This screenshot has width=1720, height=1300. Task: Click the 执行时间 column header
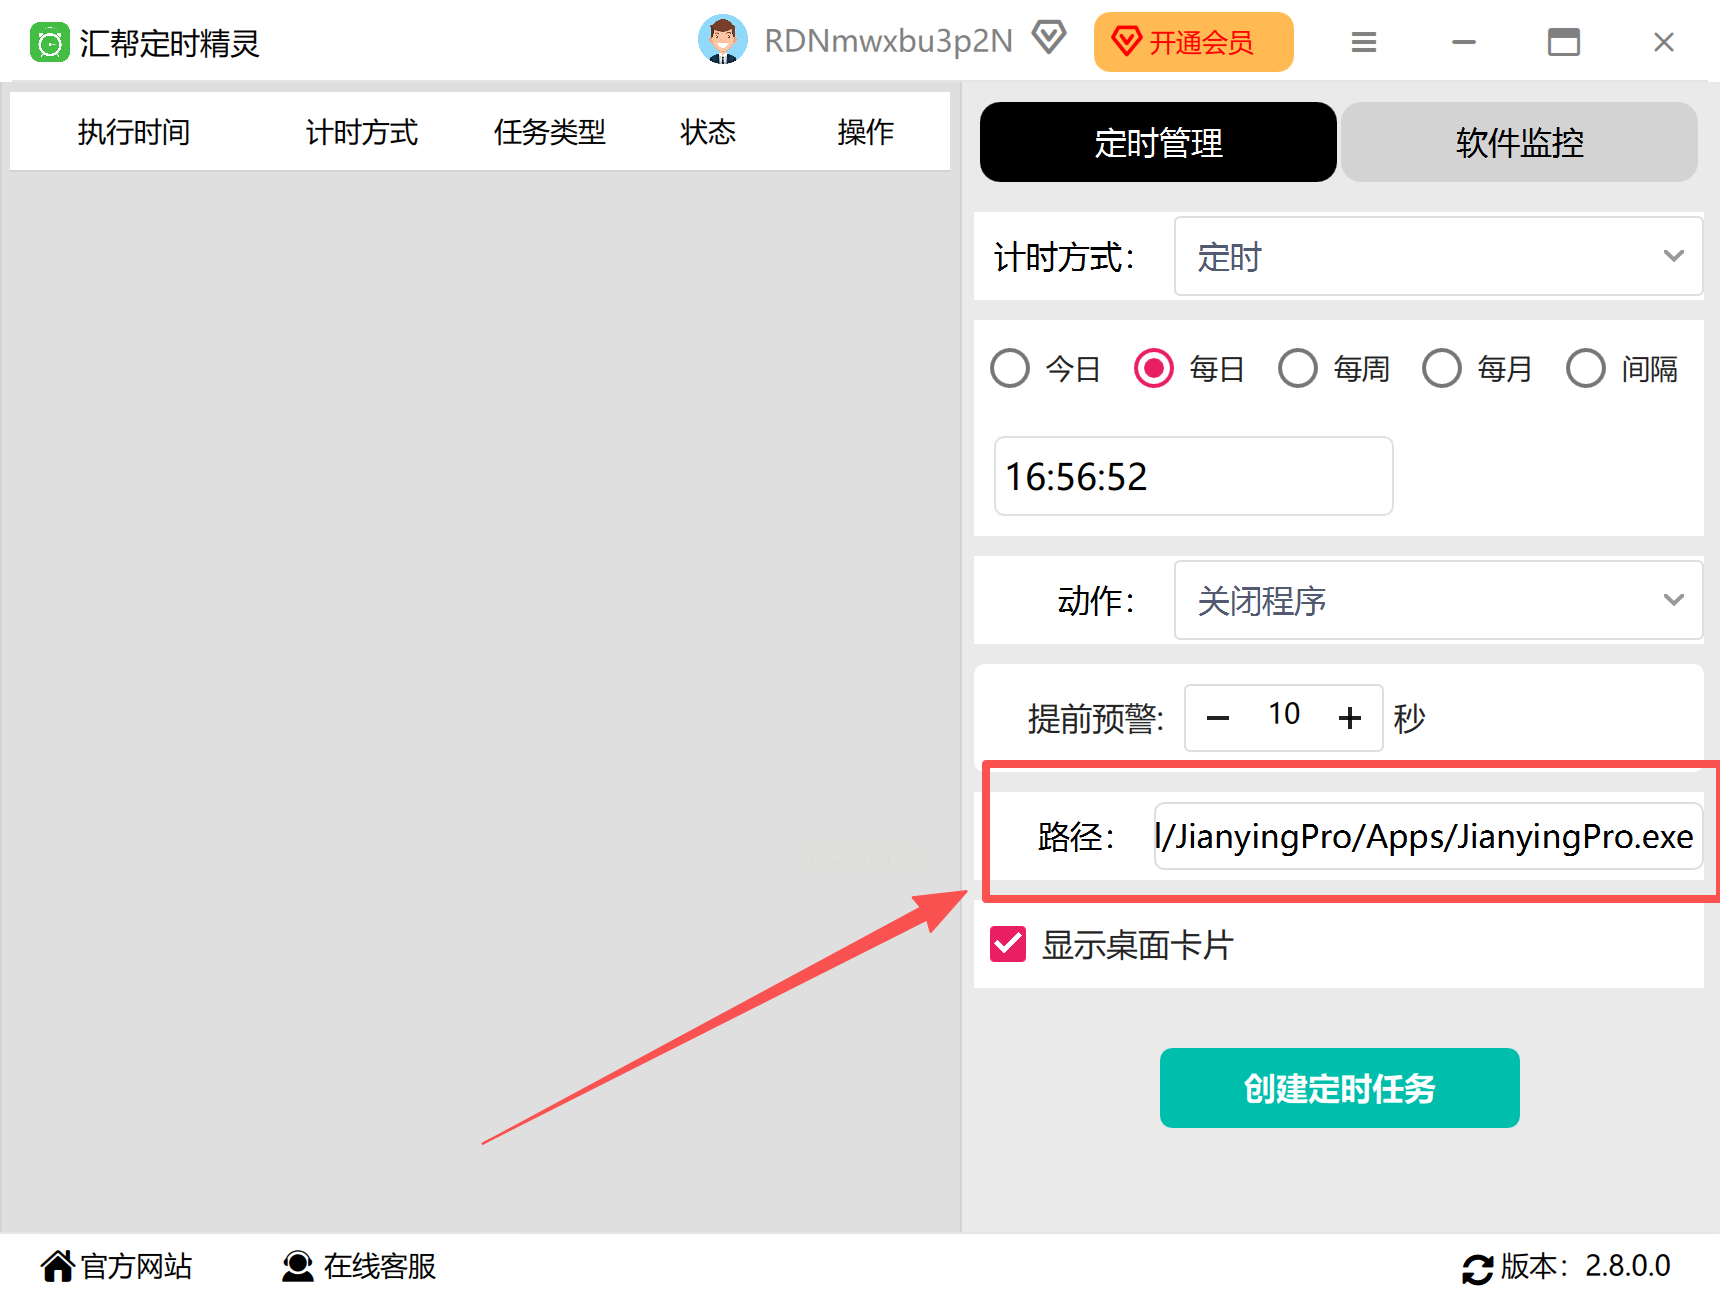134,132
